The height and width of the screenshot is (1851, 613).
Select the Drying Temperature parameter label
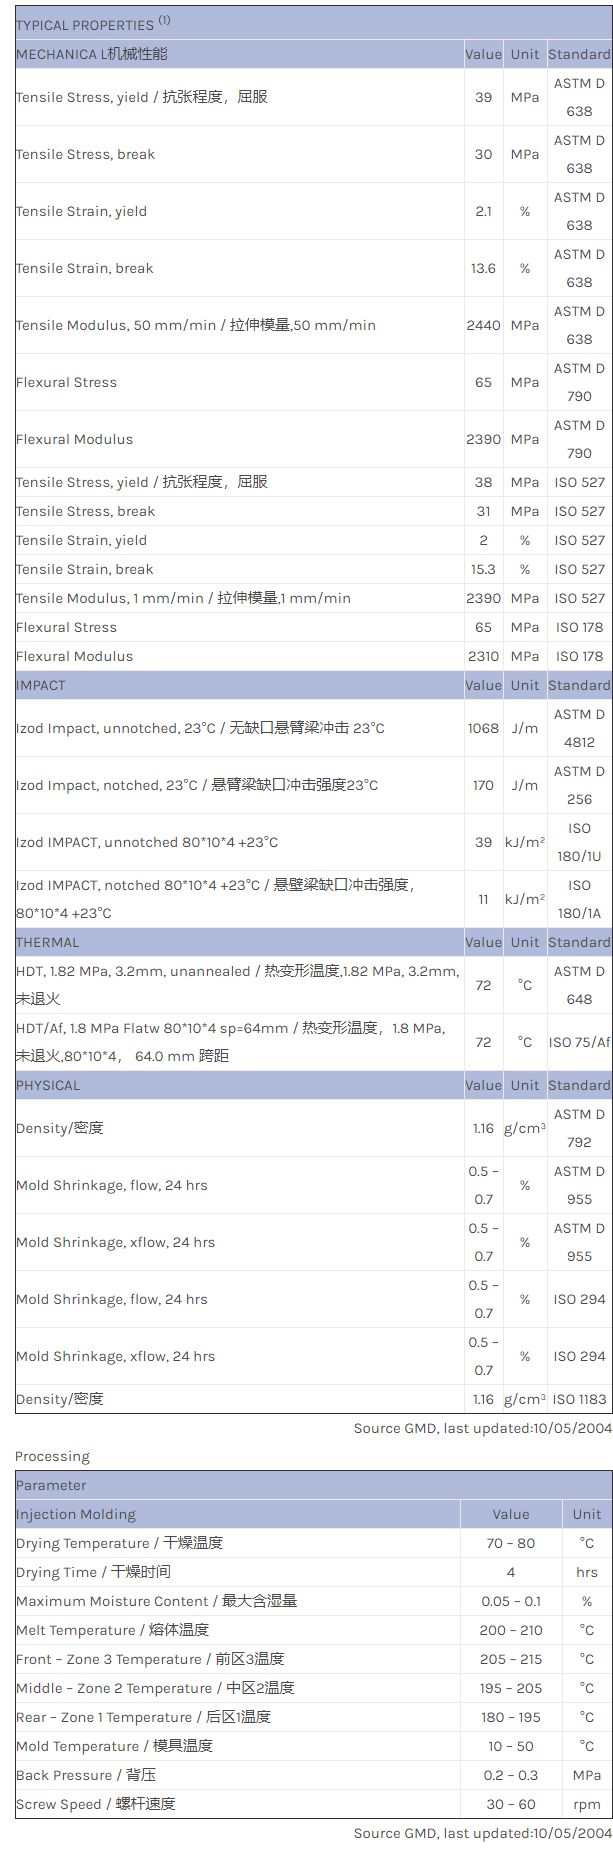[119, 1543]
